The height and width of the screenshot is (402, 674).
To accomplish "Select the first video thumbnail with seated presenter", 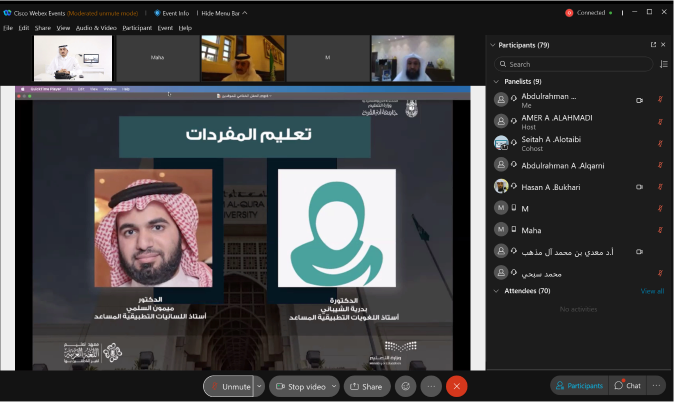I will click(x=73, y=58).
